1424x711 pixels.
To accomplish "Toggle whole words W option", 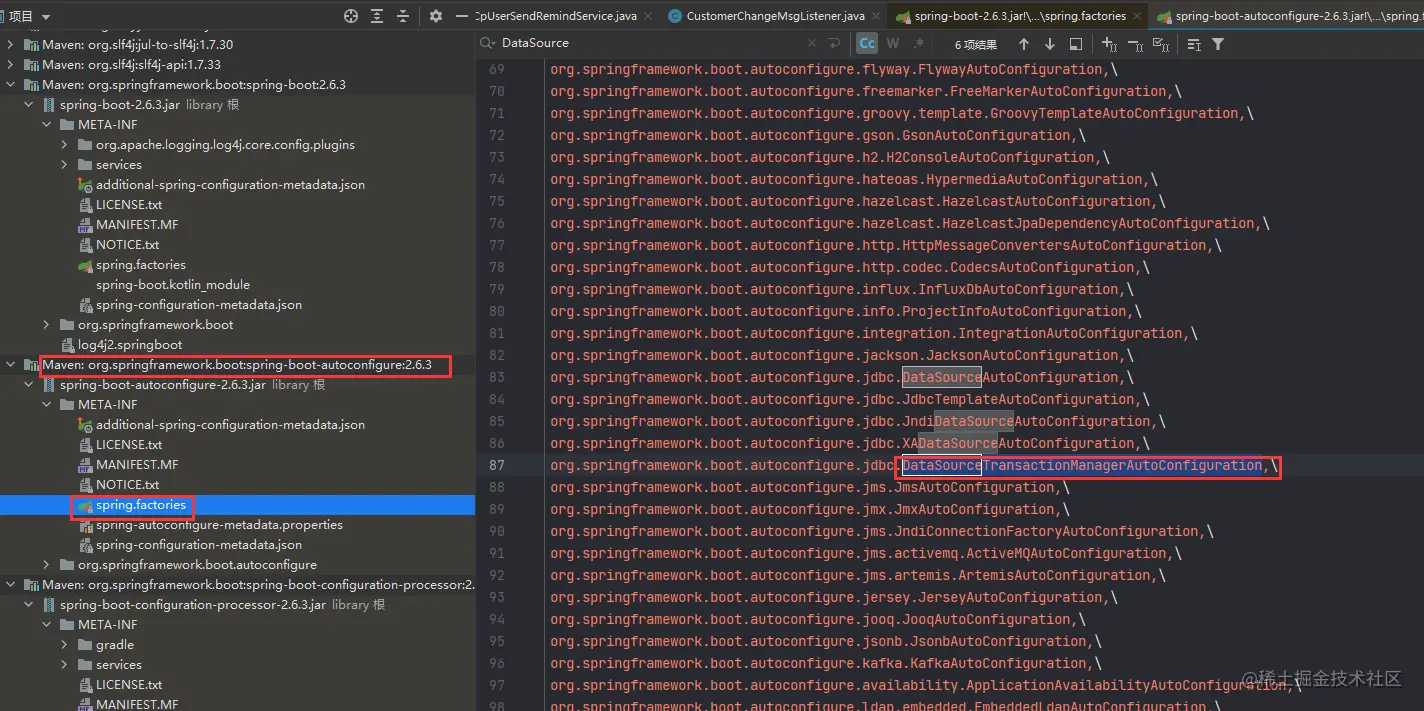I will (893, 43).
